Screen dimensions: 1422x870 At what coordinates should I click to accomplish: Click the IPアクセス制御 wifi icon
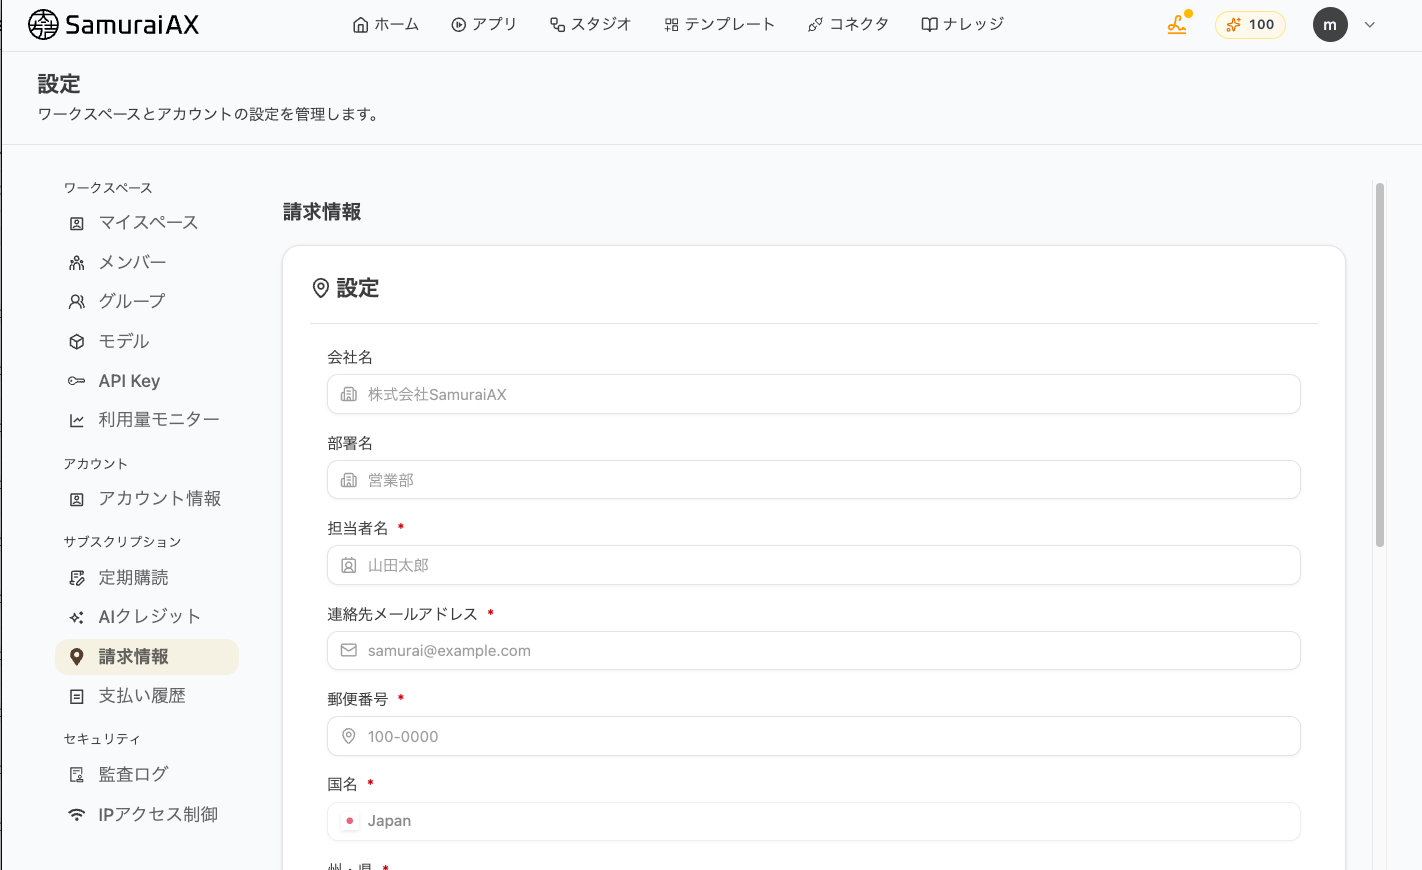[x=77, y=815]
